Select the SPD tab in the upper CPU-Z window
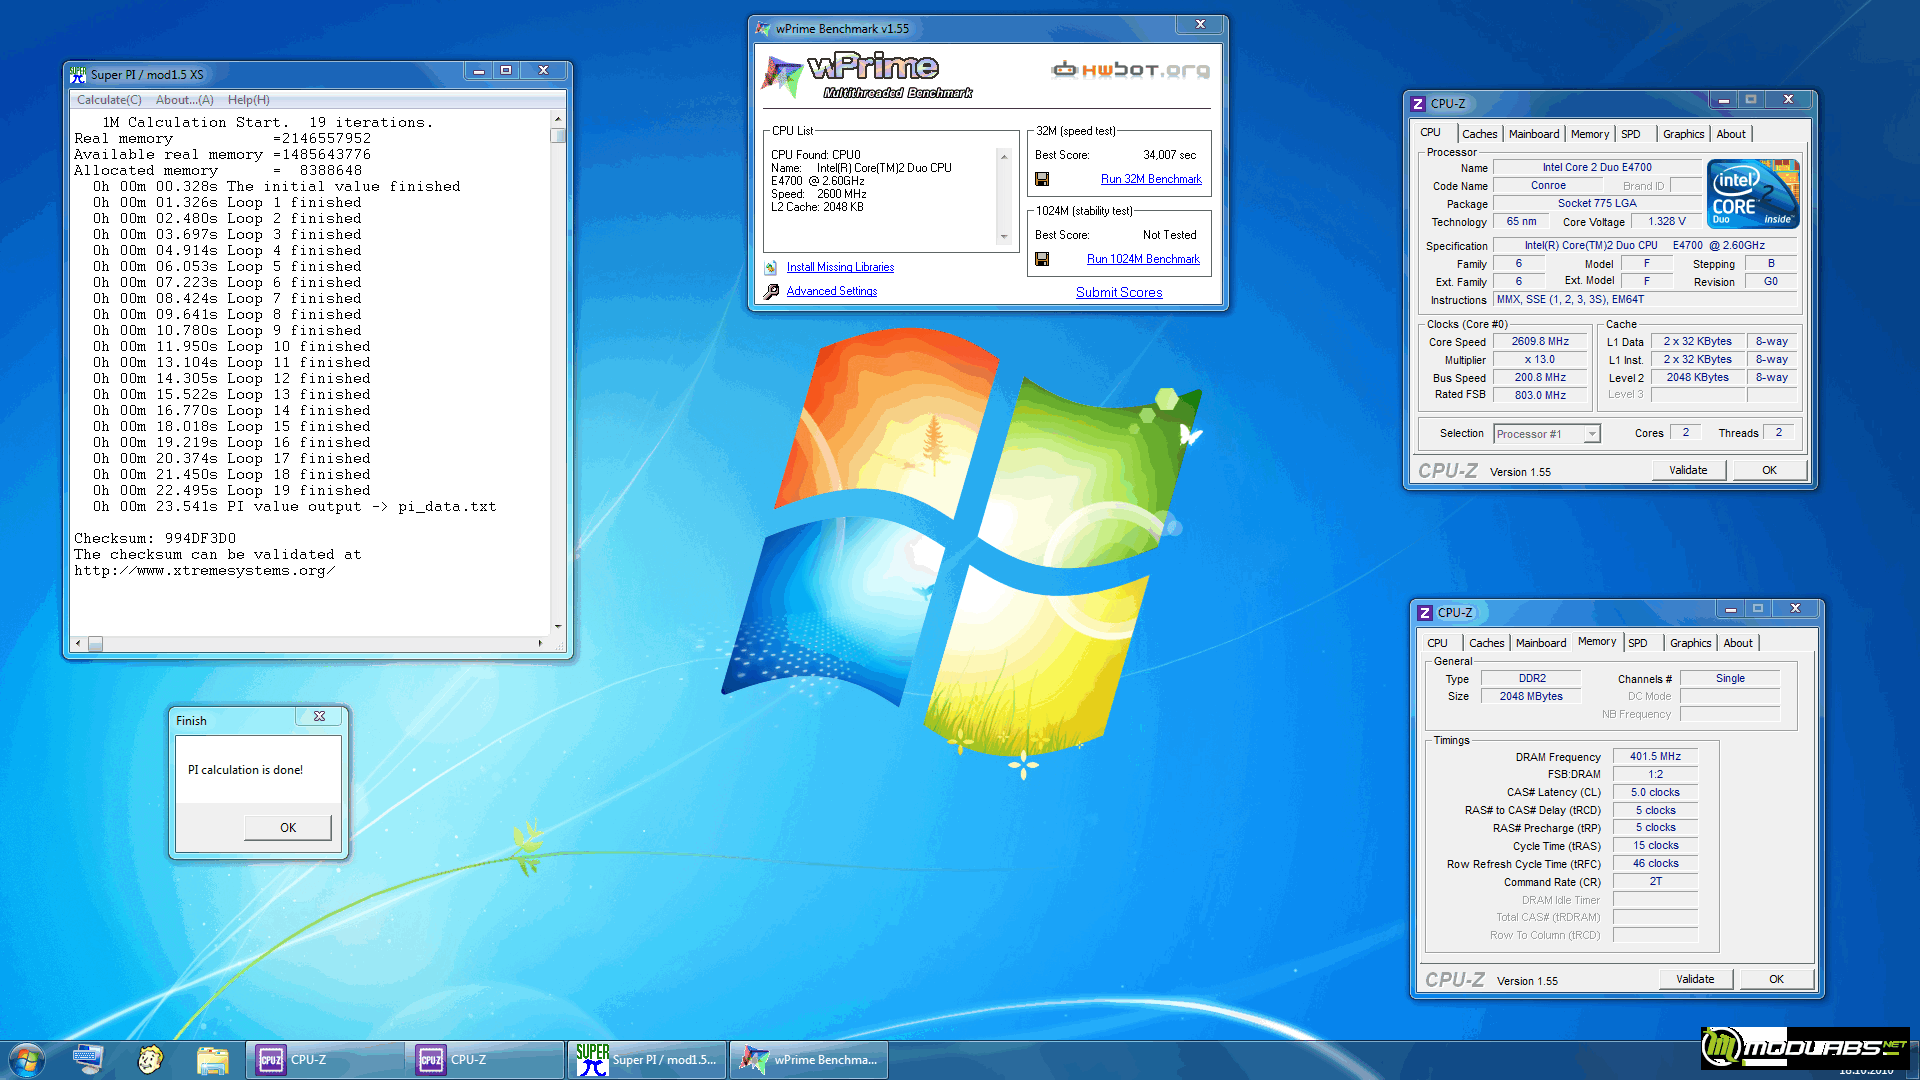Viewport: 1920px width, 1080px height. pos(1631,134)
